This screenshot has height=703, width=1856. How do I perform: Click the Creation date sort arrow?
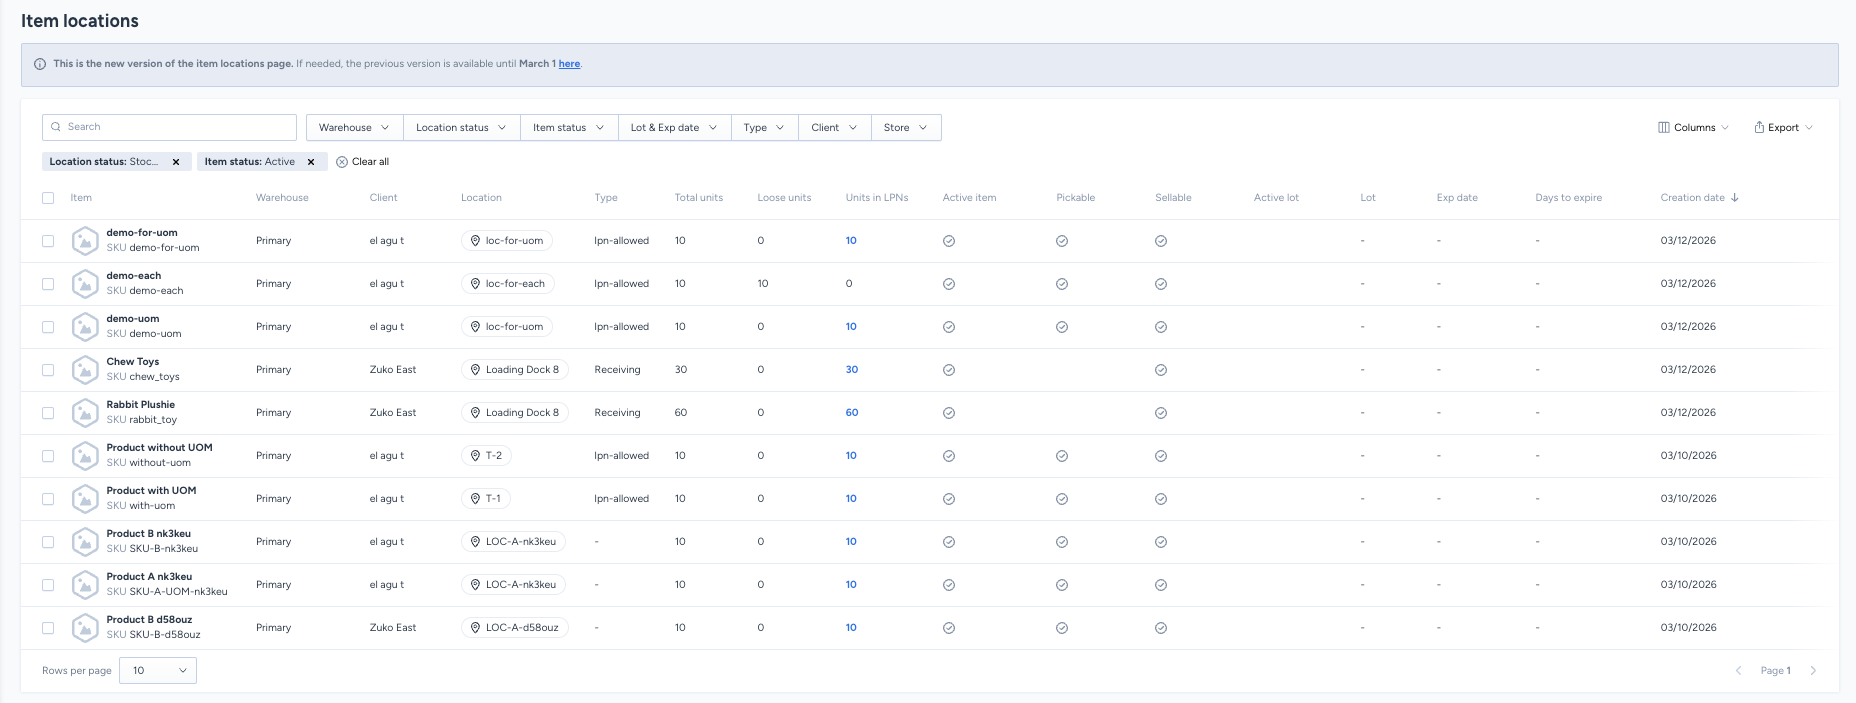click(x=1735, y=198)
